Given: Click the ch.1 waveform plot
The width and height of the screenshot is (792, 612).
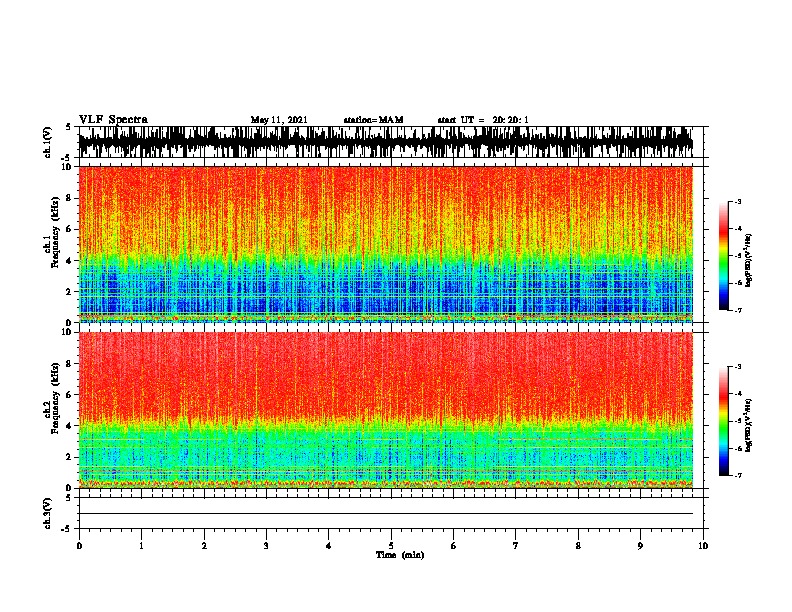Looking at the screenshot, I should coord(386,142).
